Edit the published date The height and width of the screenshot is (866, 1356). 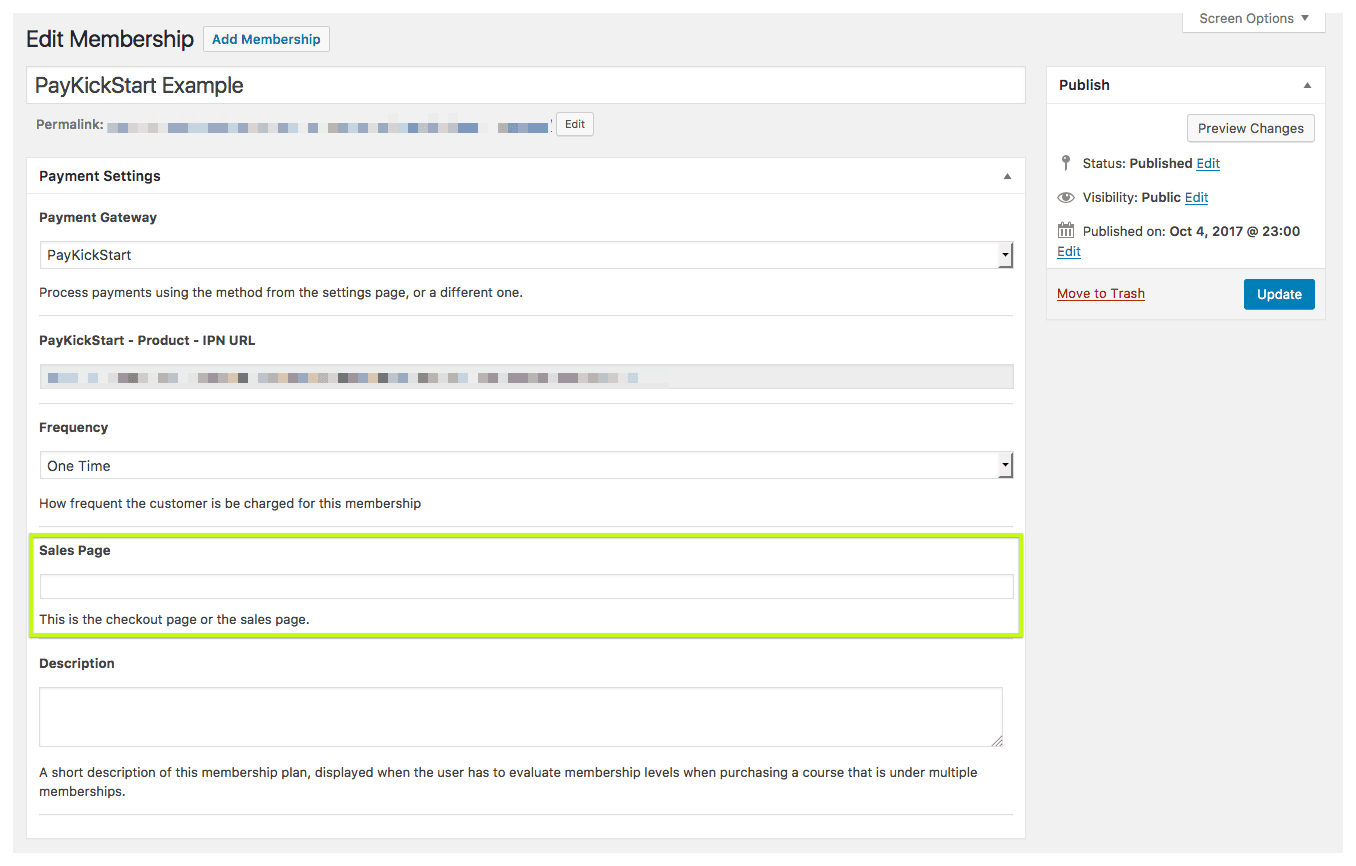point(1069,251)
